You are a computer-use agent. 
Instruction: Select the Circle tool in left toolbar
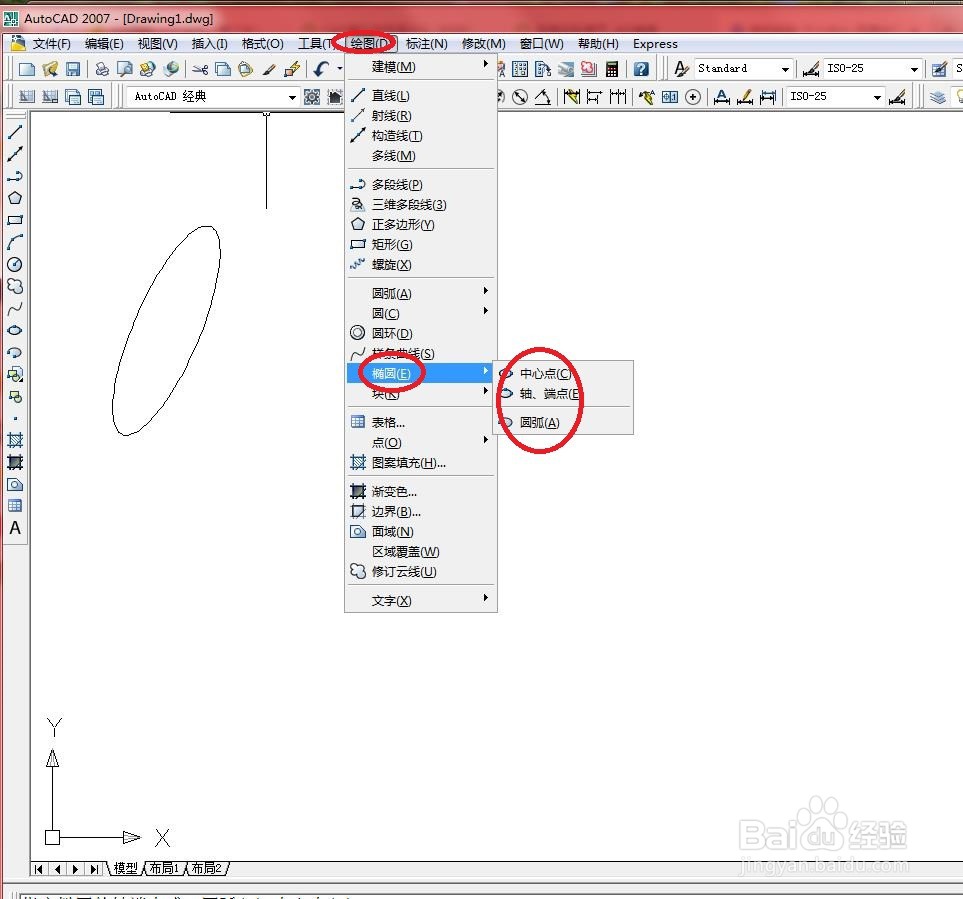pyautogui.click(x=15, y=264)
